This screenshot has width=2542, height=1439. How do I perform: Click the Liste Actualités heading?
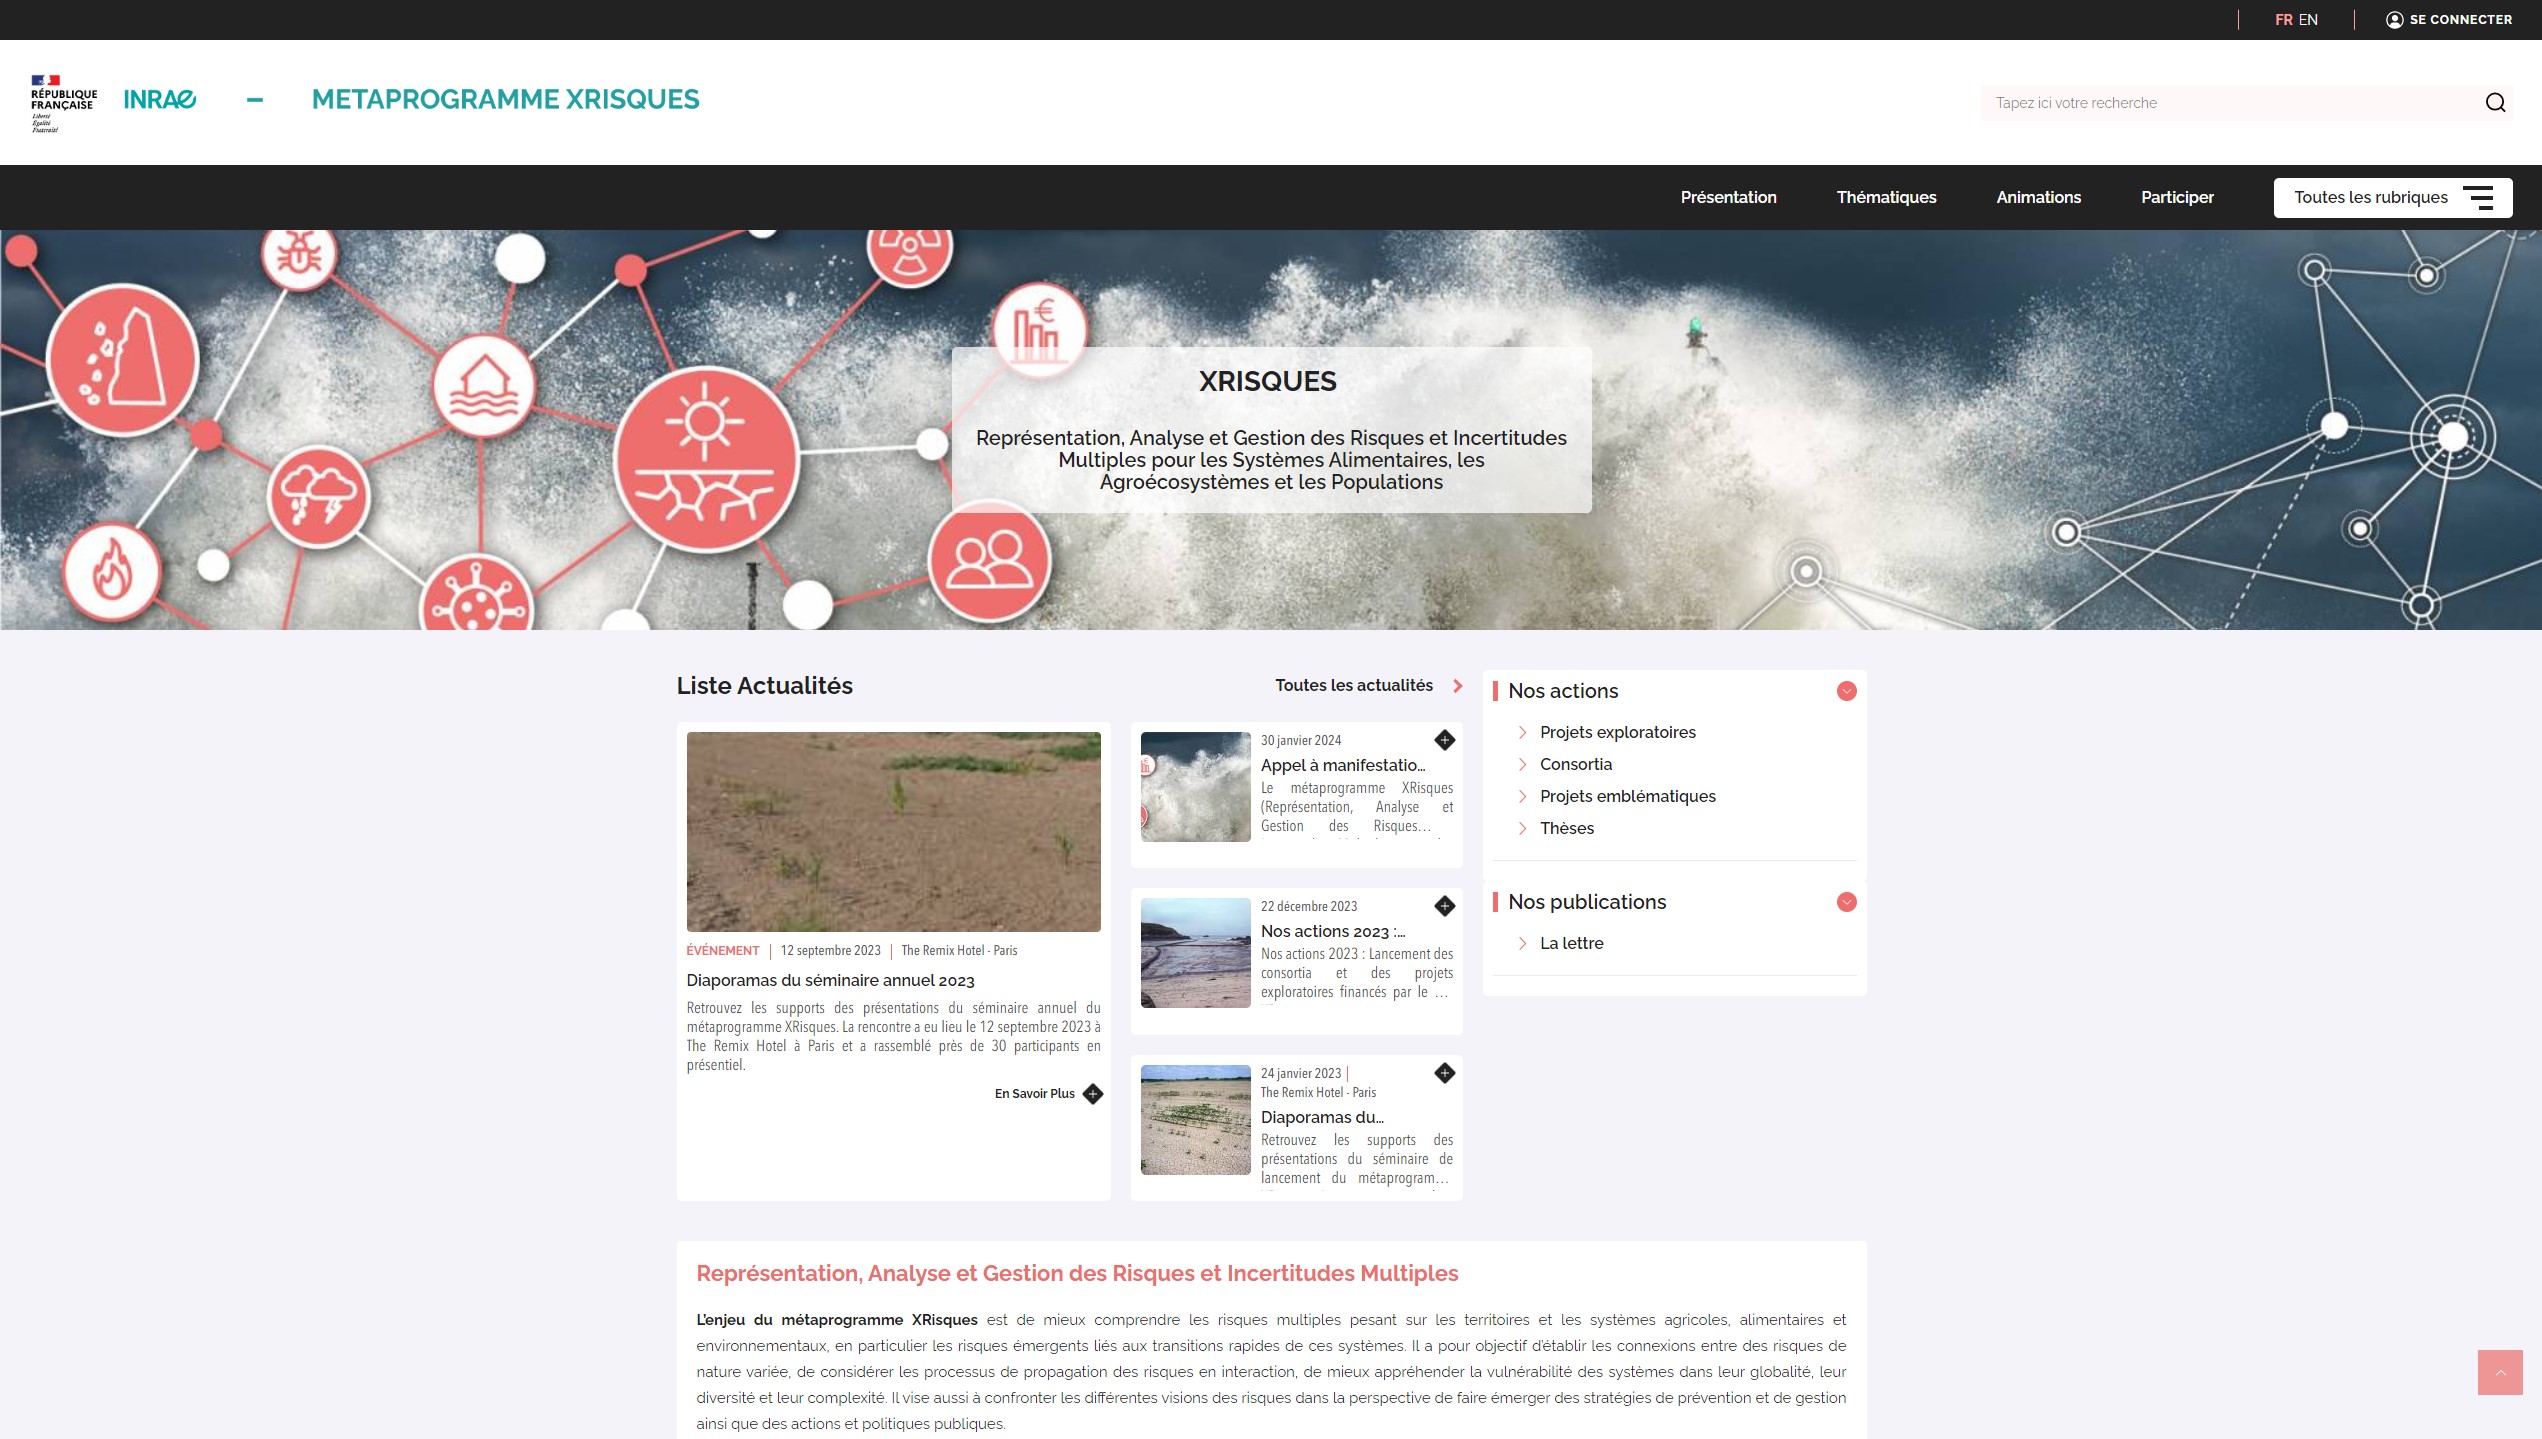click(x=764, y=686)
